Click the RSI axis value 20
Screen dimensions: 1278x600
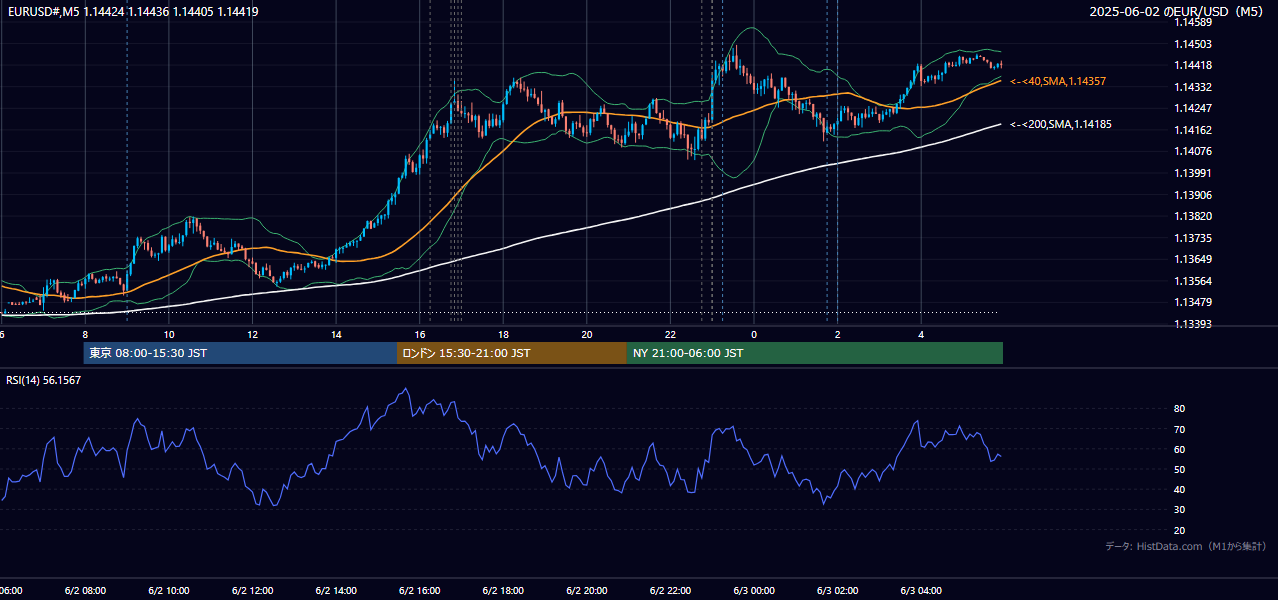coord(1179,531)
